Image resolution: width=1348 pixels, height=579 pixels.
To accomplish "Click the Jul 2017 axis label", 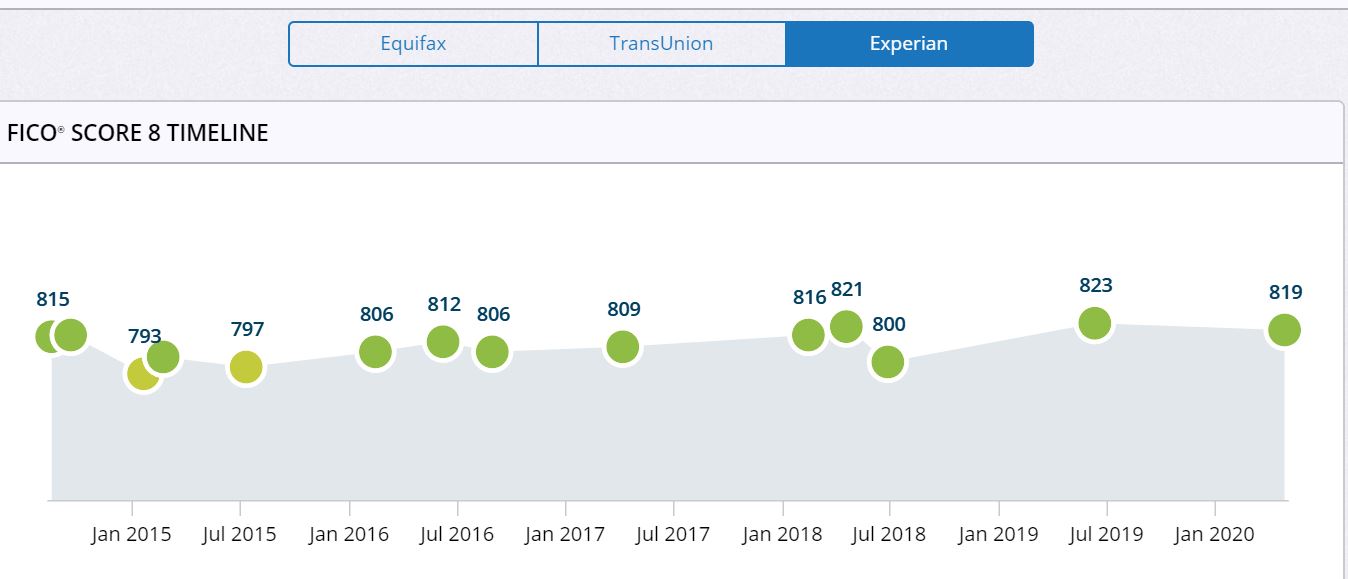I will coord(672,534).
